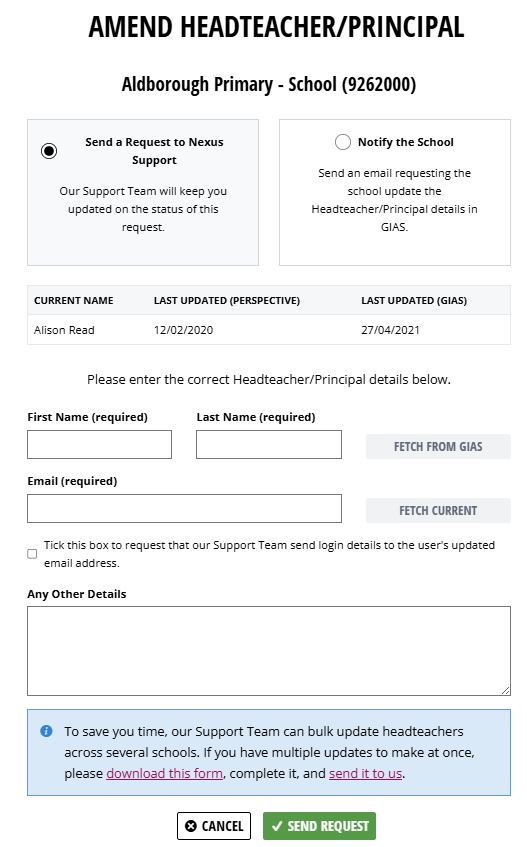Click the Alison Read table row
527x847 pixels.
pos(269,330)
